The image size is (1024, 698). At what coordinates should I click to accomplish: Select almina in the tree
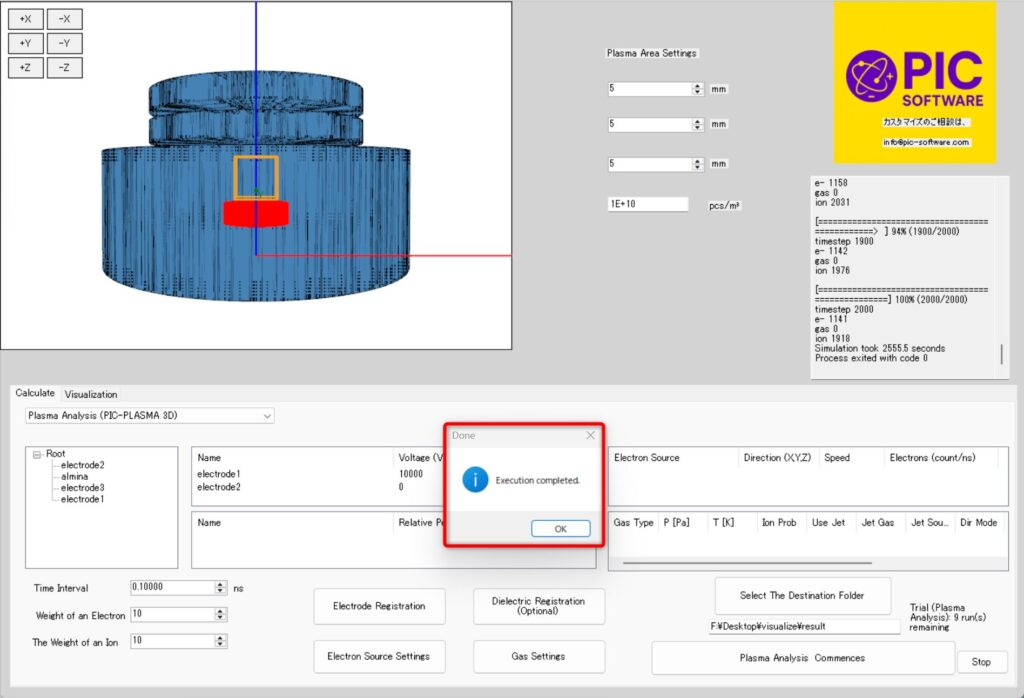click(74, 477)
